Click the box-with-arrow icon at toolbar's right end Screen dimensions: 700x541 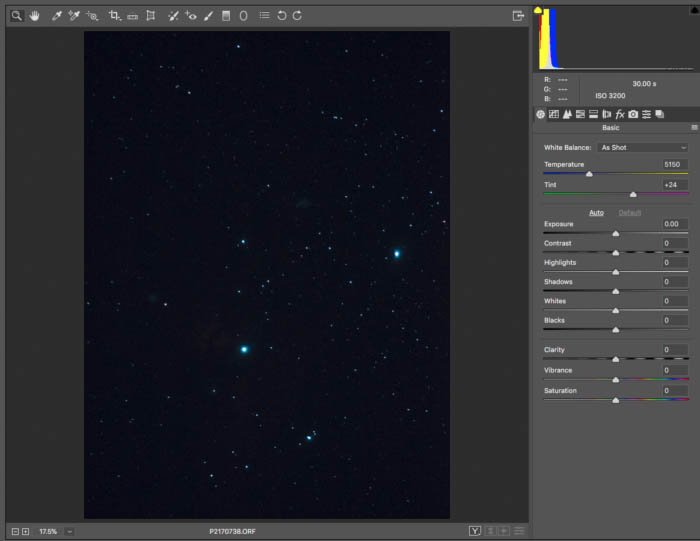tap(518, 16)
